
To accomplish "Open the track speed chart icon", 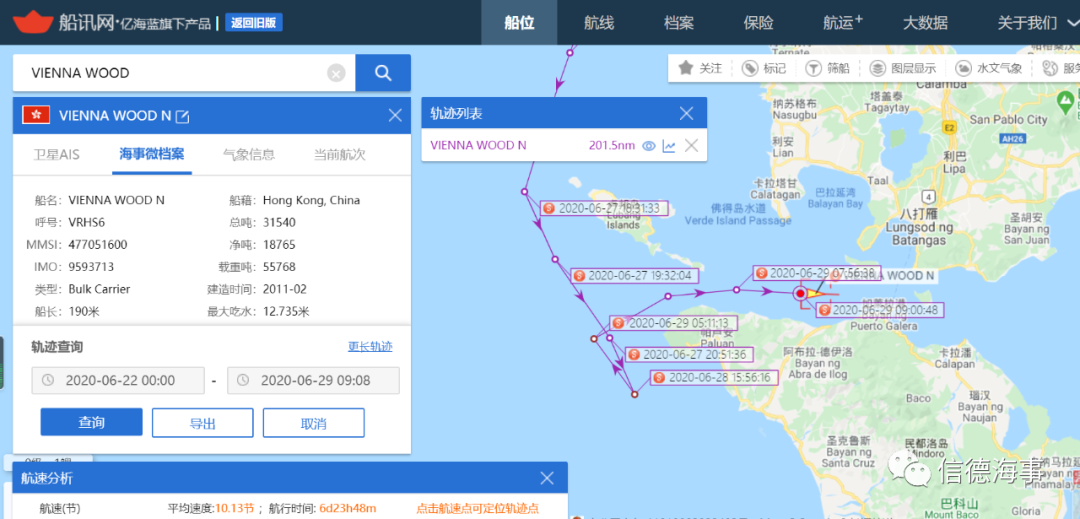I will 669,146.
